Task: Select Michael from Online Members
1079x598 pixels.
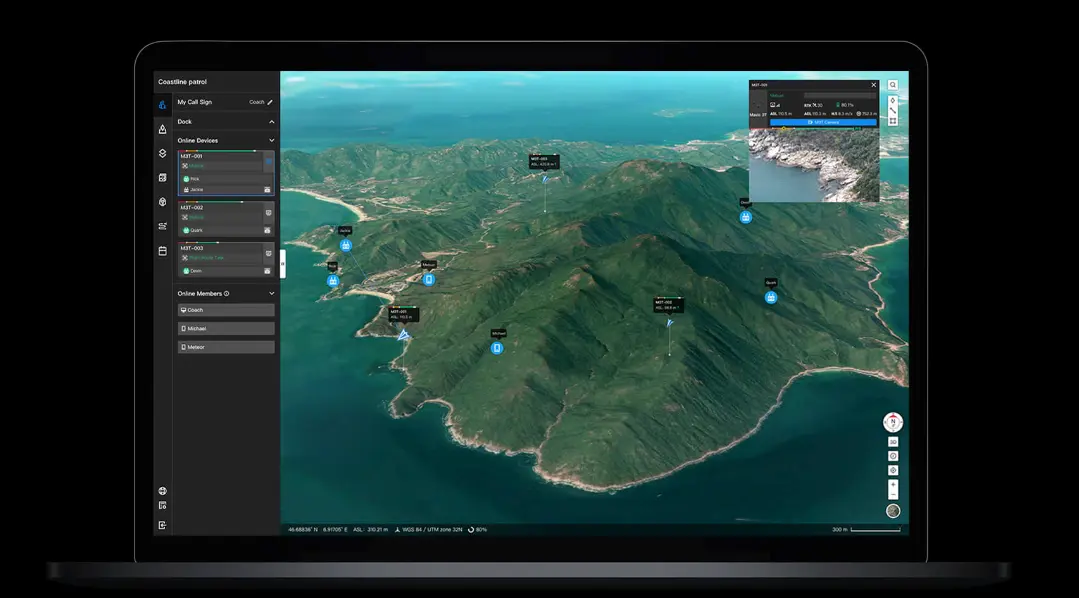Action: click(x=225, y=328)
